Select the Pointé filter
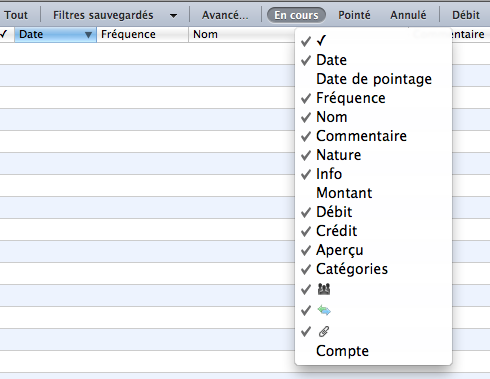This screenshot has width=490, height=379. 354,15
